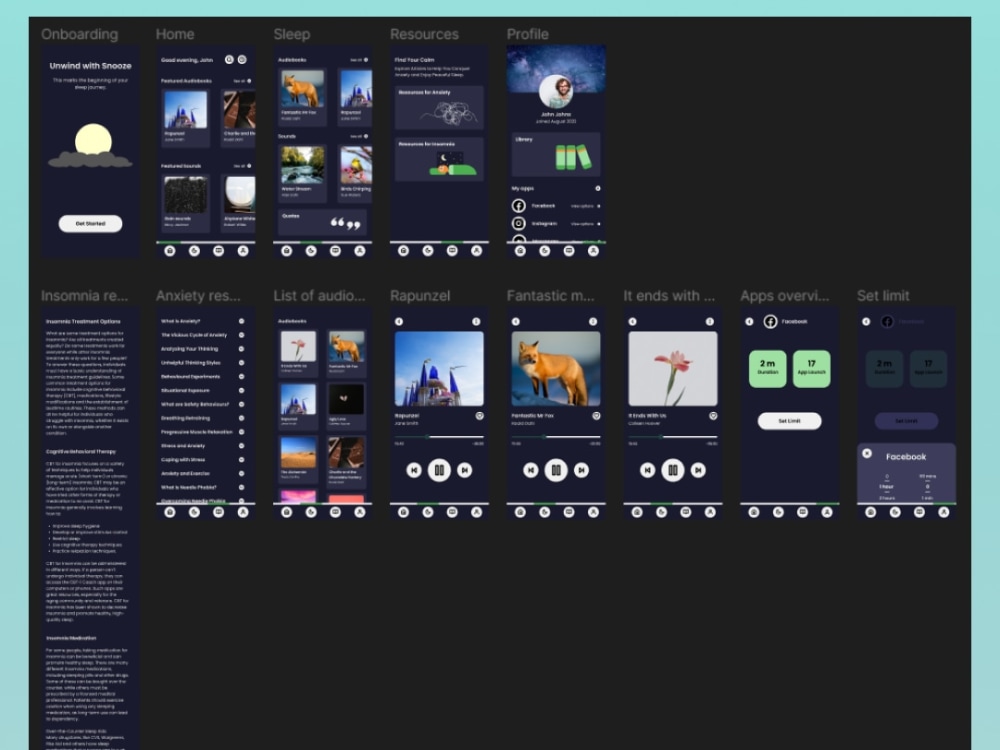
Task: Click resources nav icon in Home frame
Action: [218, 251]
